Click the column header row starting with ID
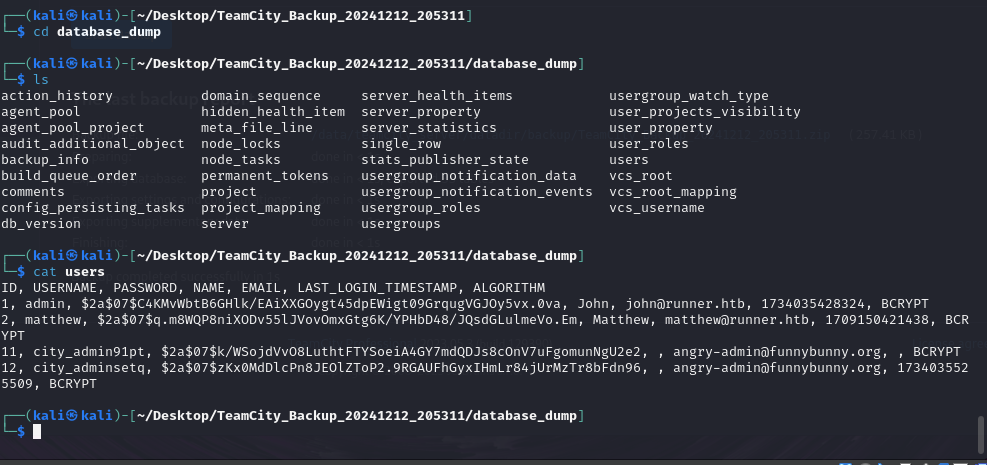The width and height of the screenshot is (987, 465). pyautogui.click(x=273, y=288)
